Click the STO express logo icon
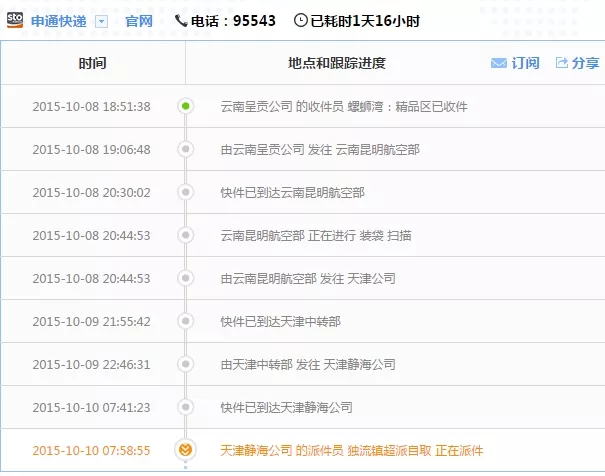Image resolution: width=605 pixels, height=476 pixels. [x=15, y=20]
